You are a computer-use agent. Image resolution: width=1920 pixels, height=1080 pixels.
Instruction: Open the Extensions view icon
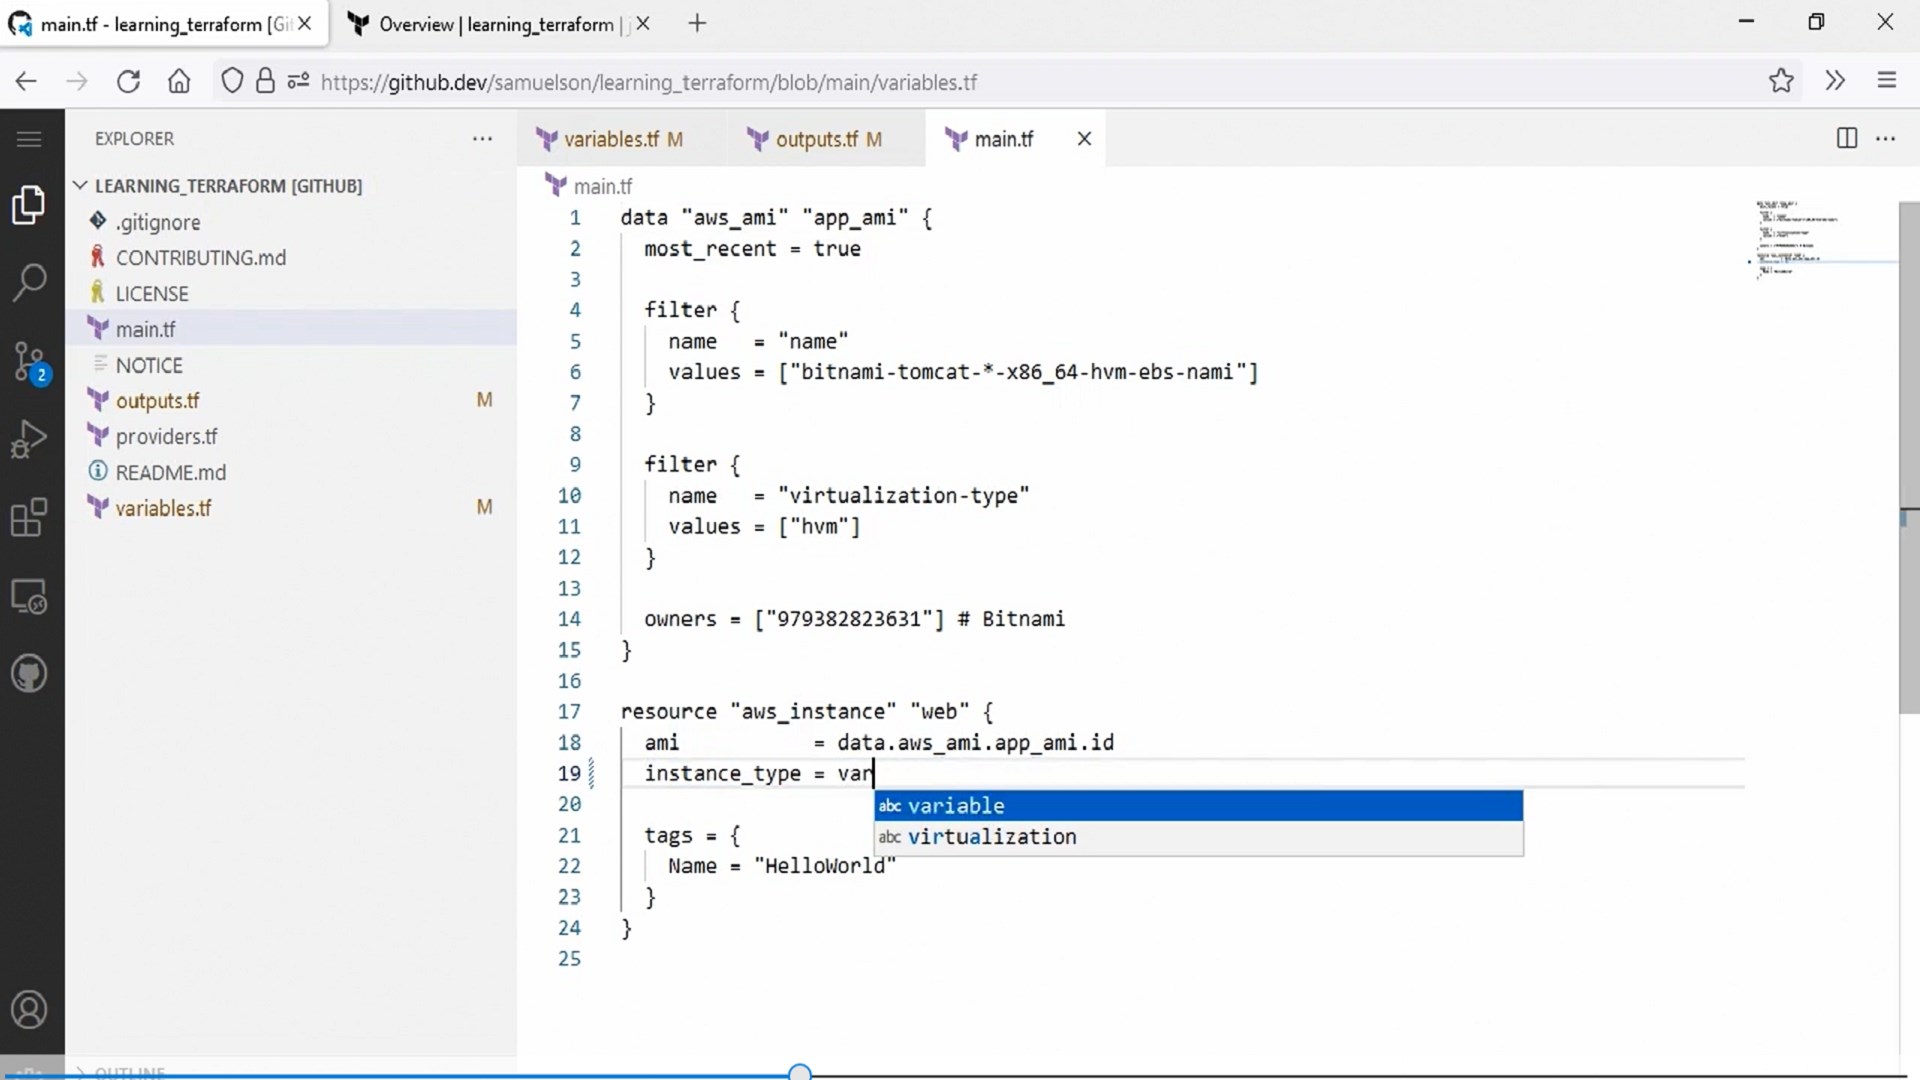pos(29,518)
